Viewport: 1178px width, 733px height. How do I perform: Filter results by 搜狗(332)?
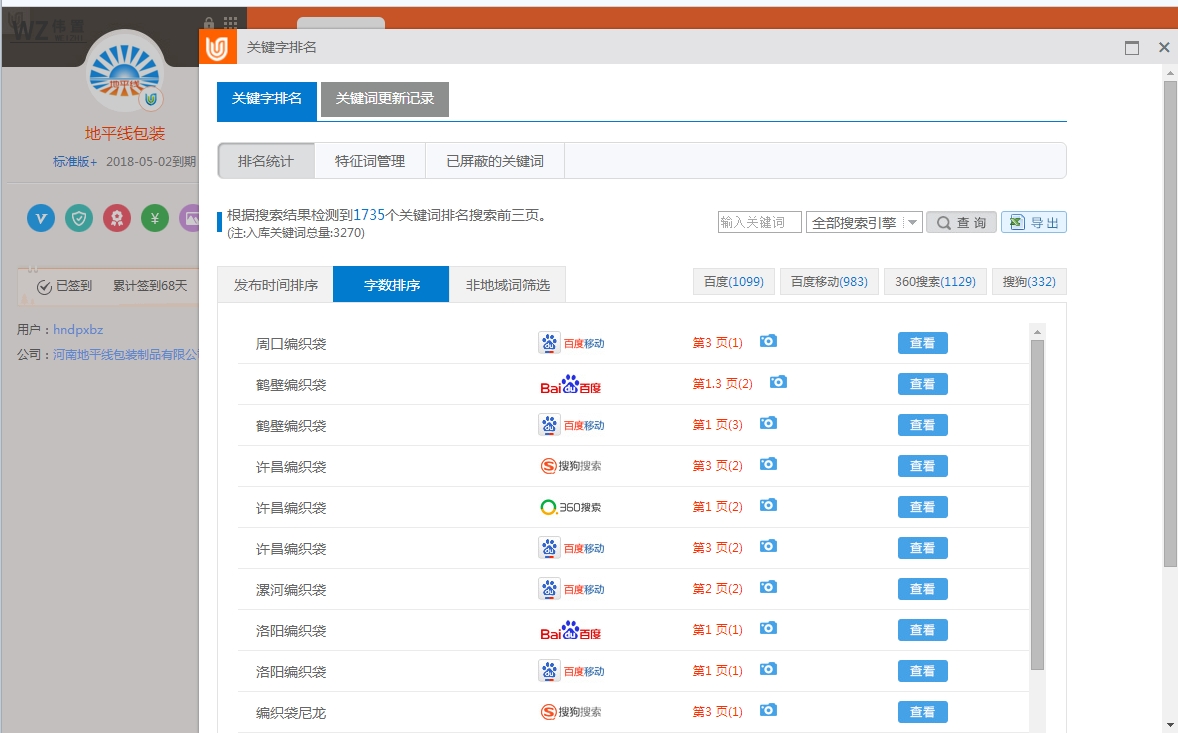coord(1029,281)
